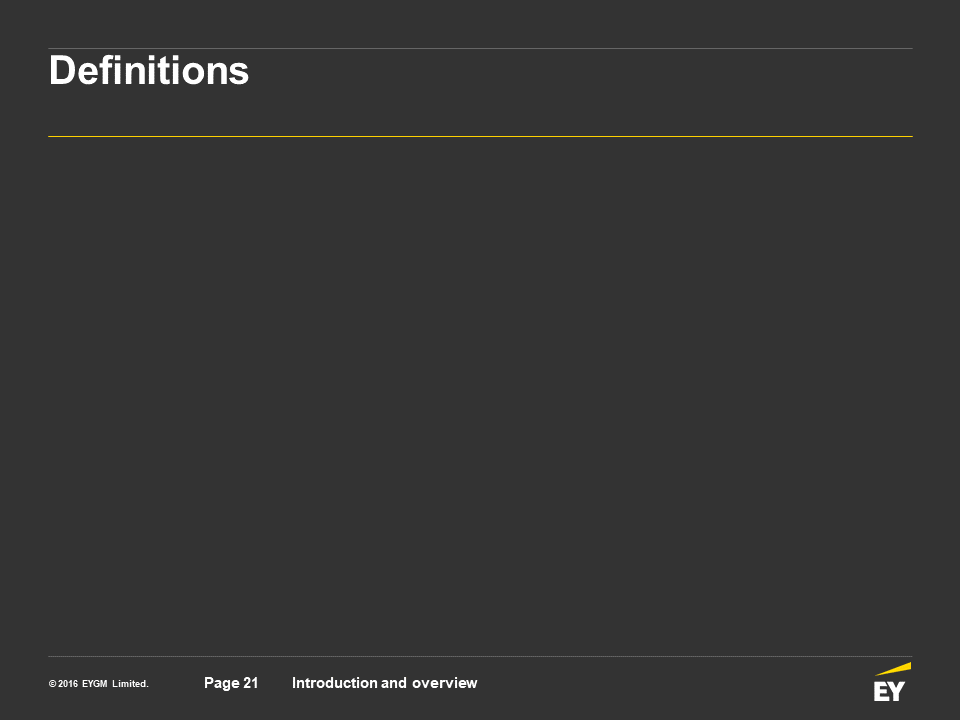Click the copyright symbol before 2016
Viewport: 960px width, 720px height.
click(x=53, y=684)
